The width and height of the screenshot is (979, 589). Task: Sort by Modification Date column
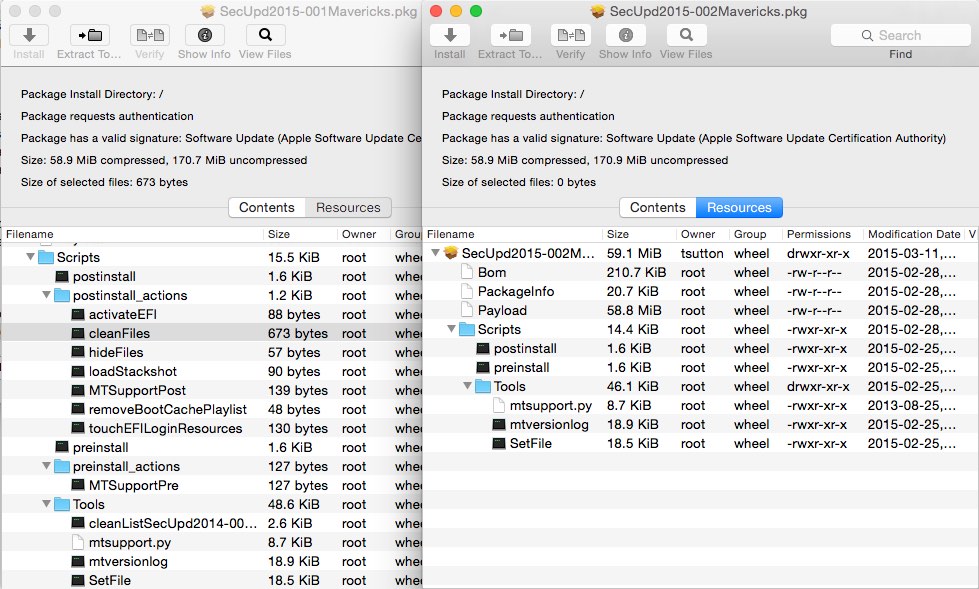913,234
